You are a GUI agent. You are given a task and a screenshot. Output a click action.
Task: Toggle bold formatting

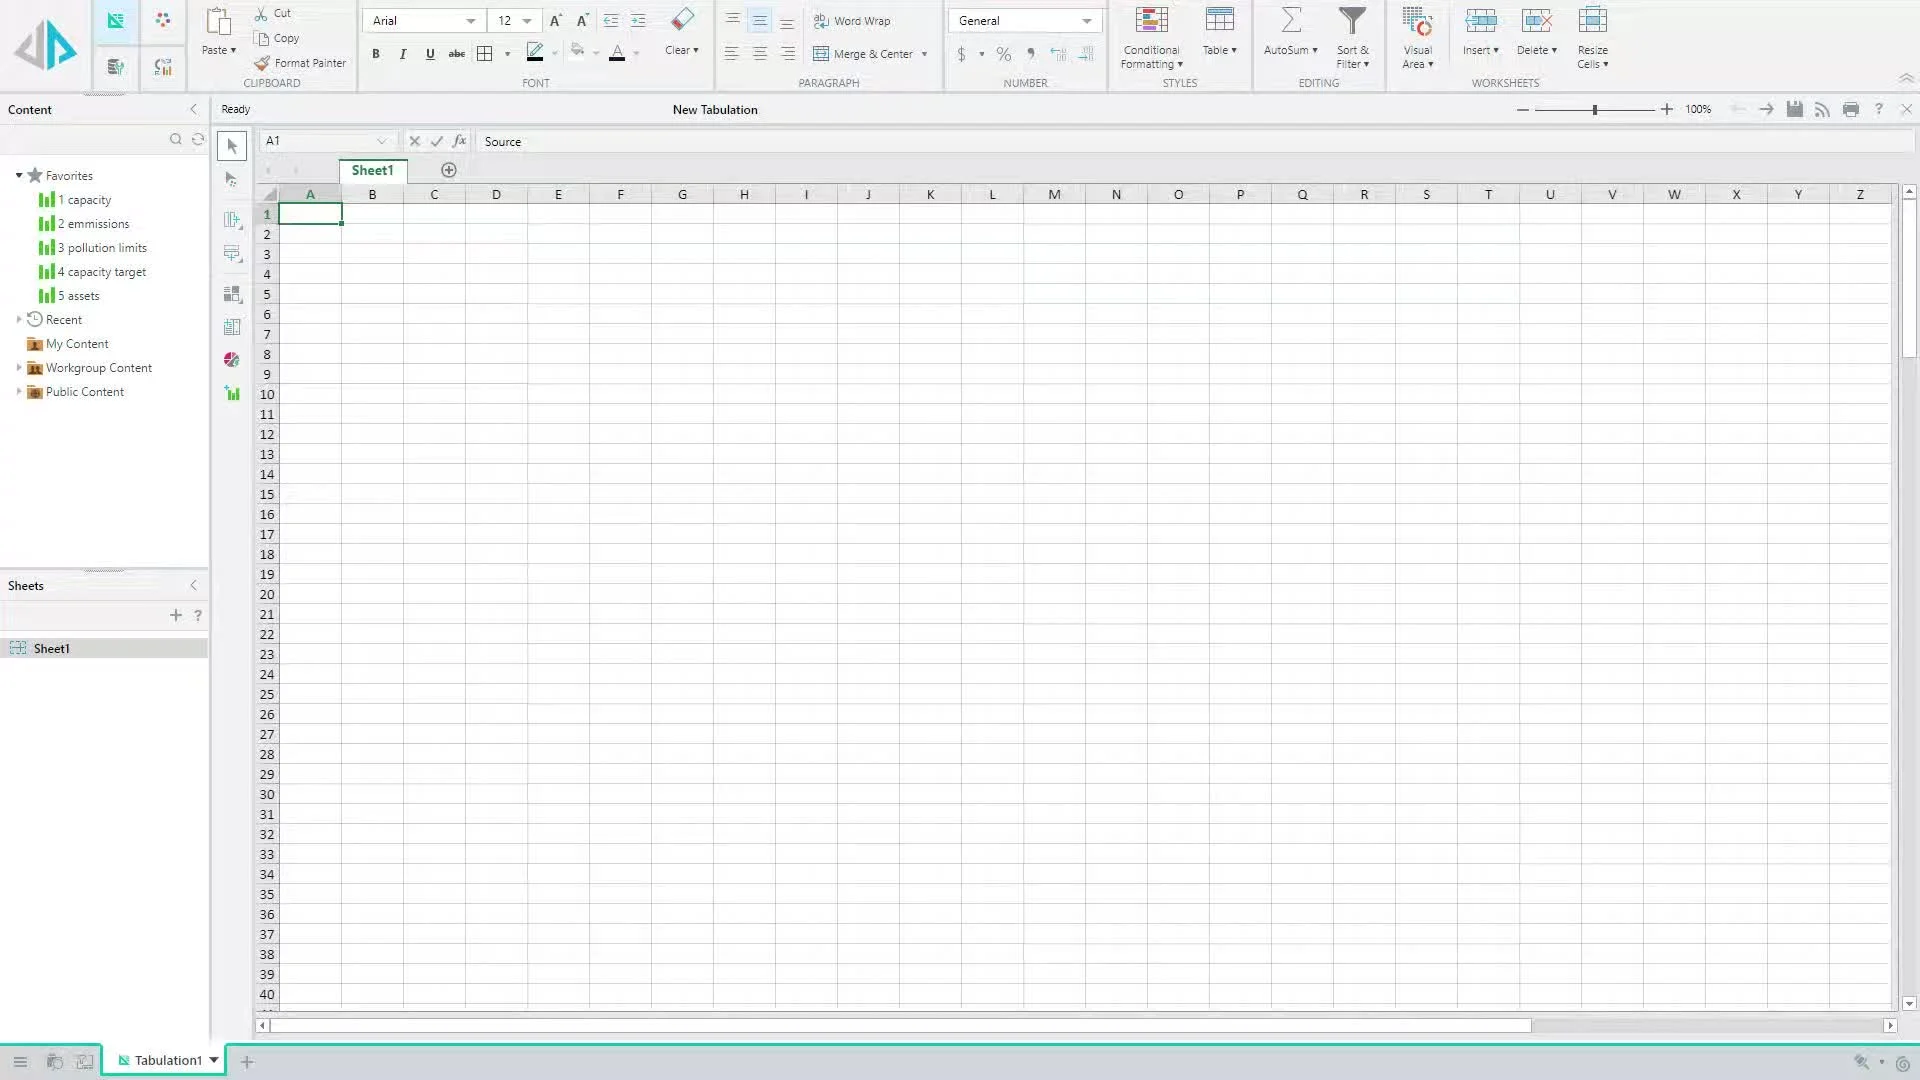(x=376, y=54)
